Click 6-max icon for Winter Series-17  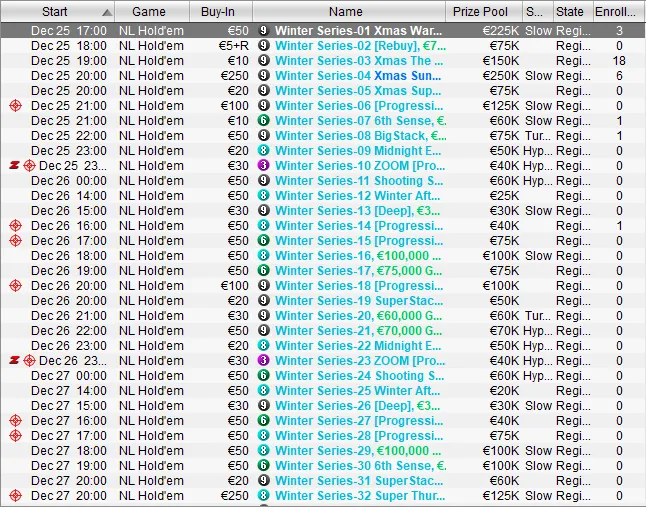264,271
